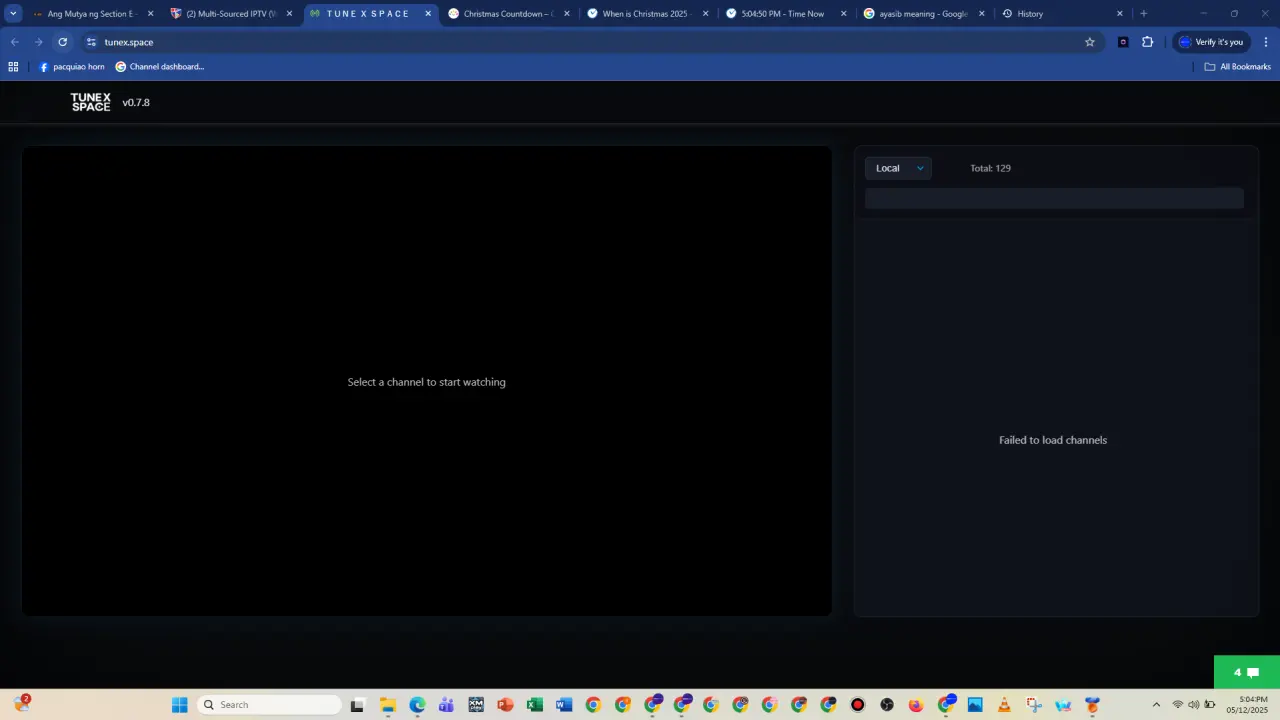Viewport: 1280px width, 720px height.
Task: Open File Explorer from taskbar
Action: tap(388, 705)
